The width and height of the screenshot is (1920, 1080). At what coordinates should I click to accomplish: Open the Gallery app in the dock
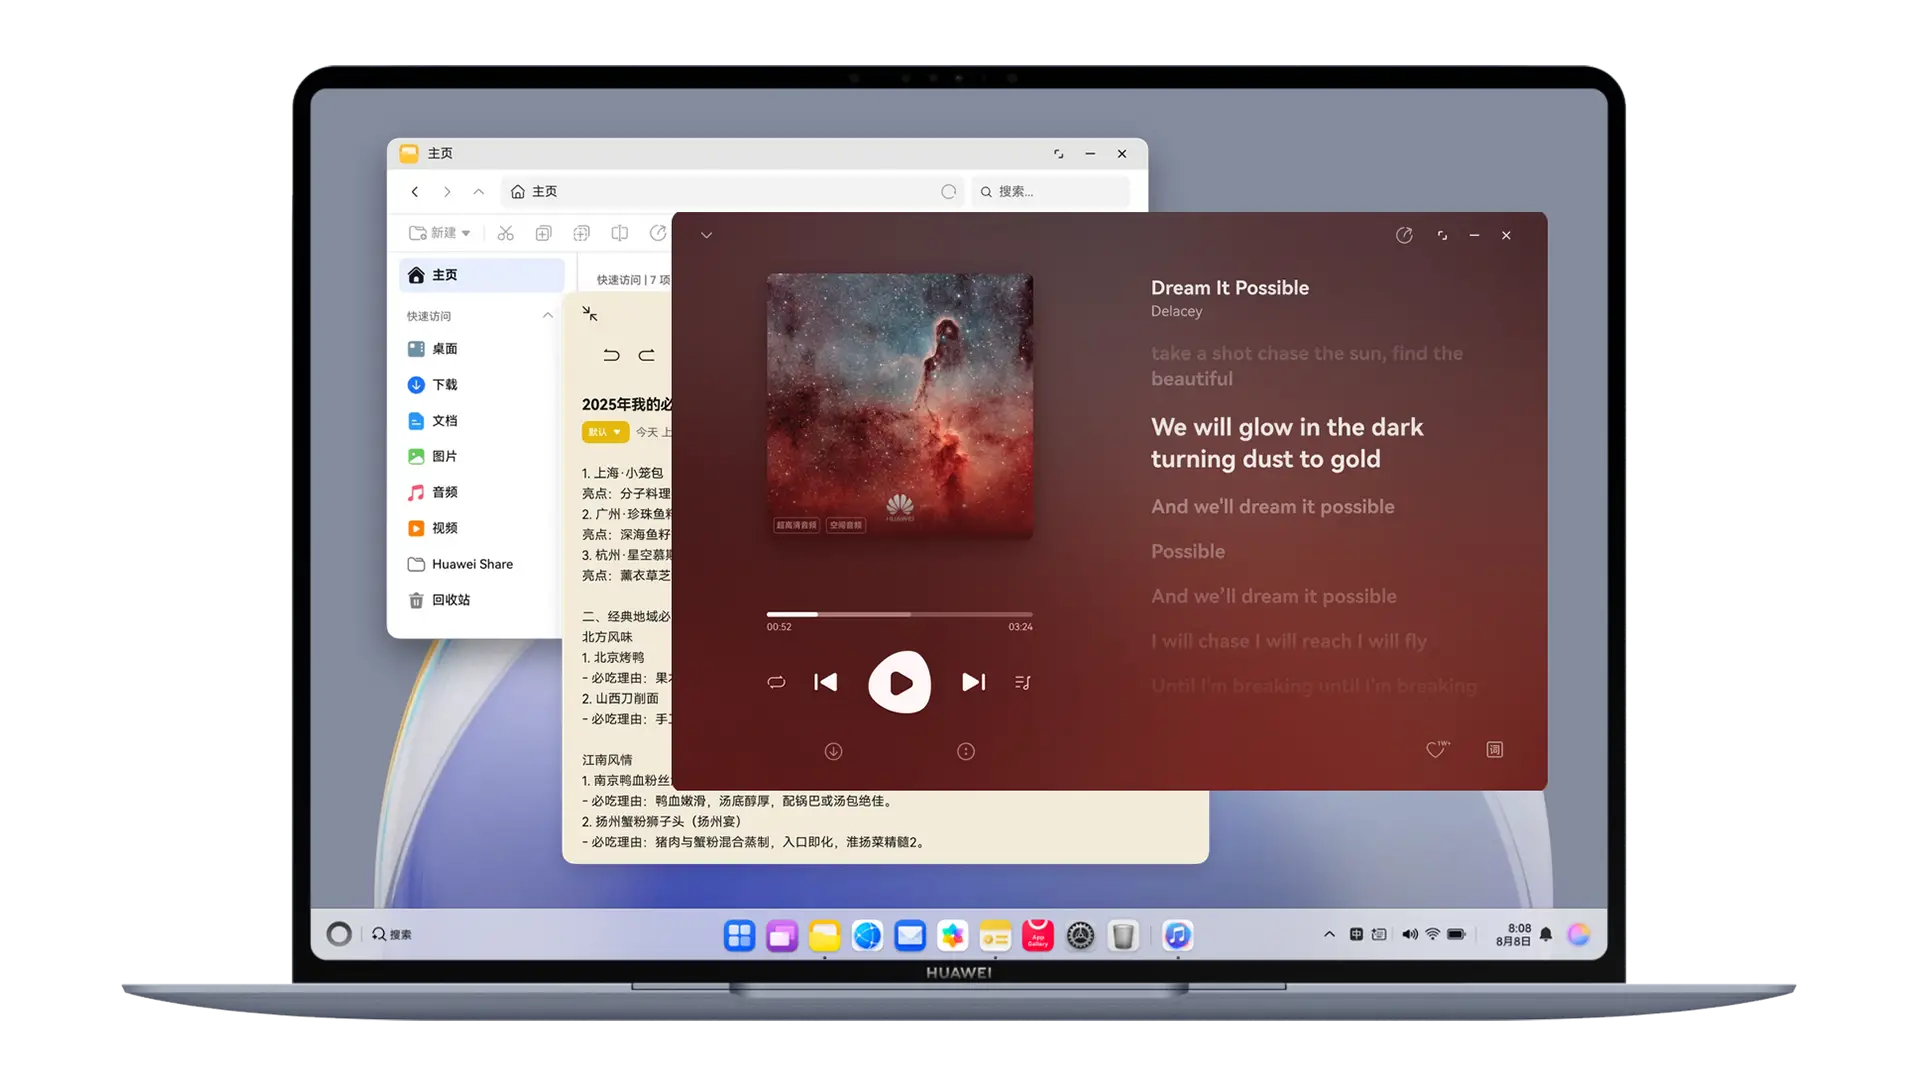pyautogui.click(x=953, y=936)
